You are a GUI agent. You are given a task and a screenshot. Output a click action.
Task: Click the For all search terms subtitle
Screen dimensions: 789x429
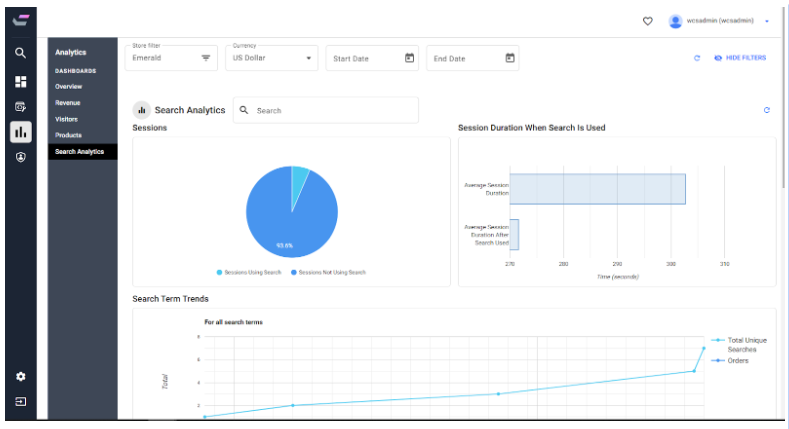(233, 322)
